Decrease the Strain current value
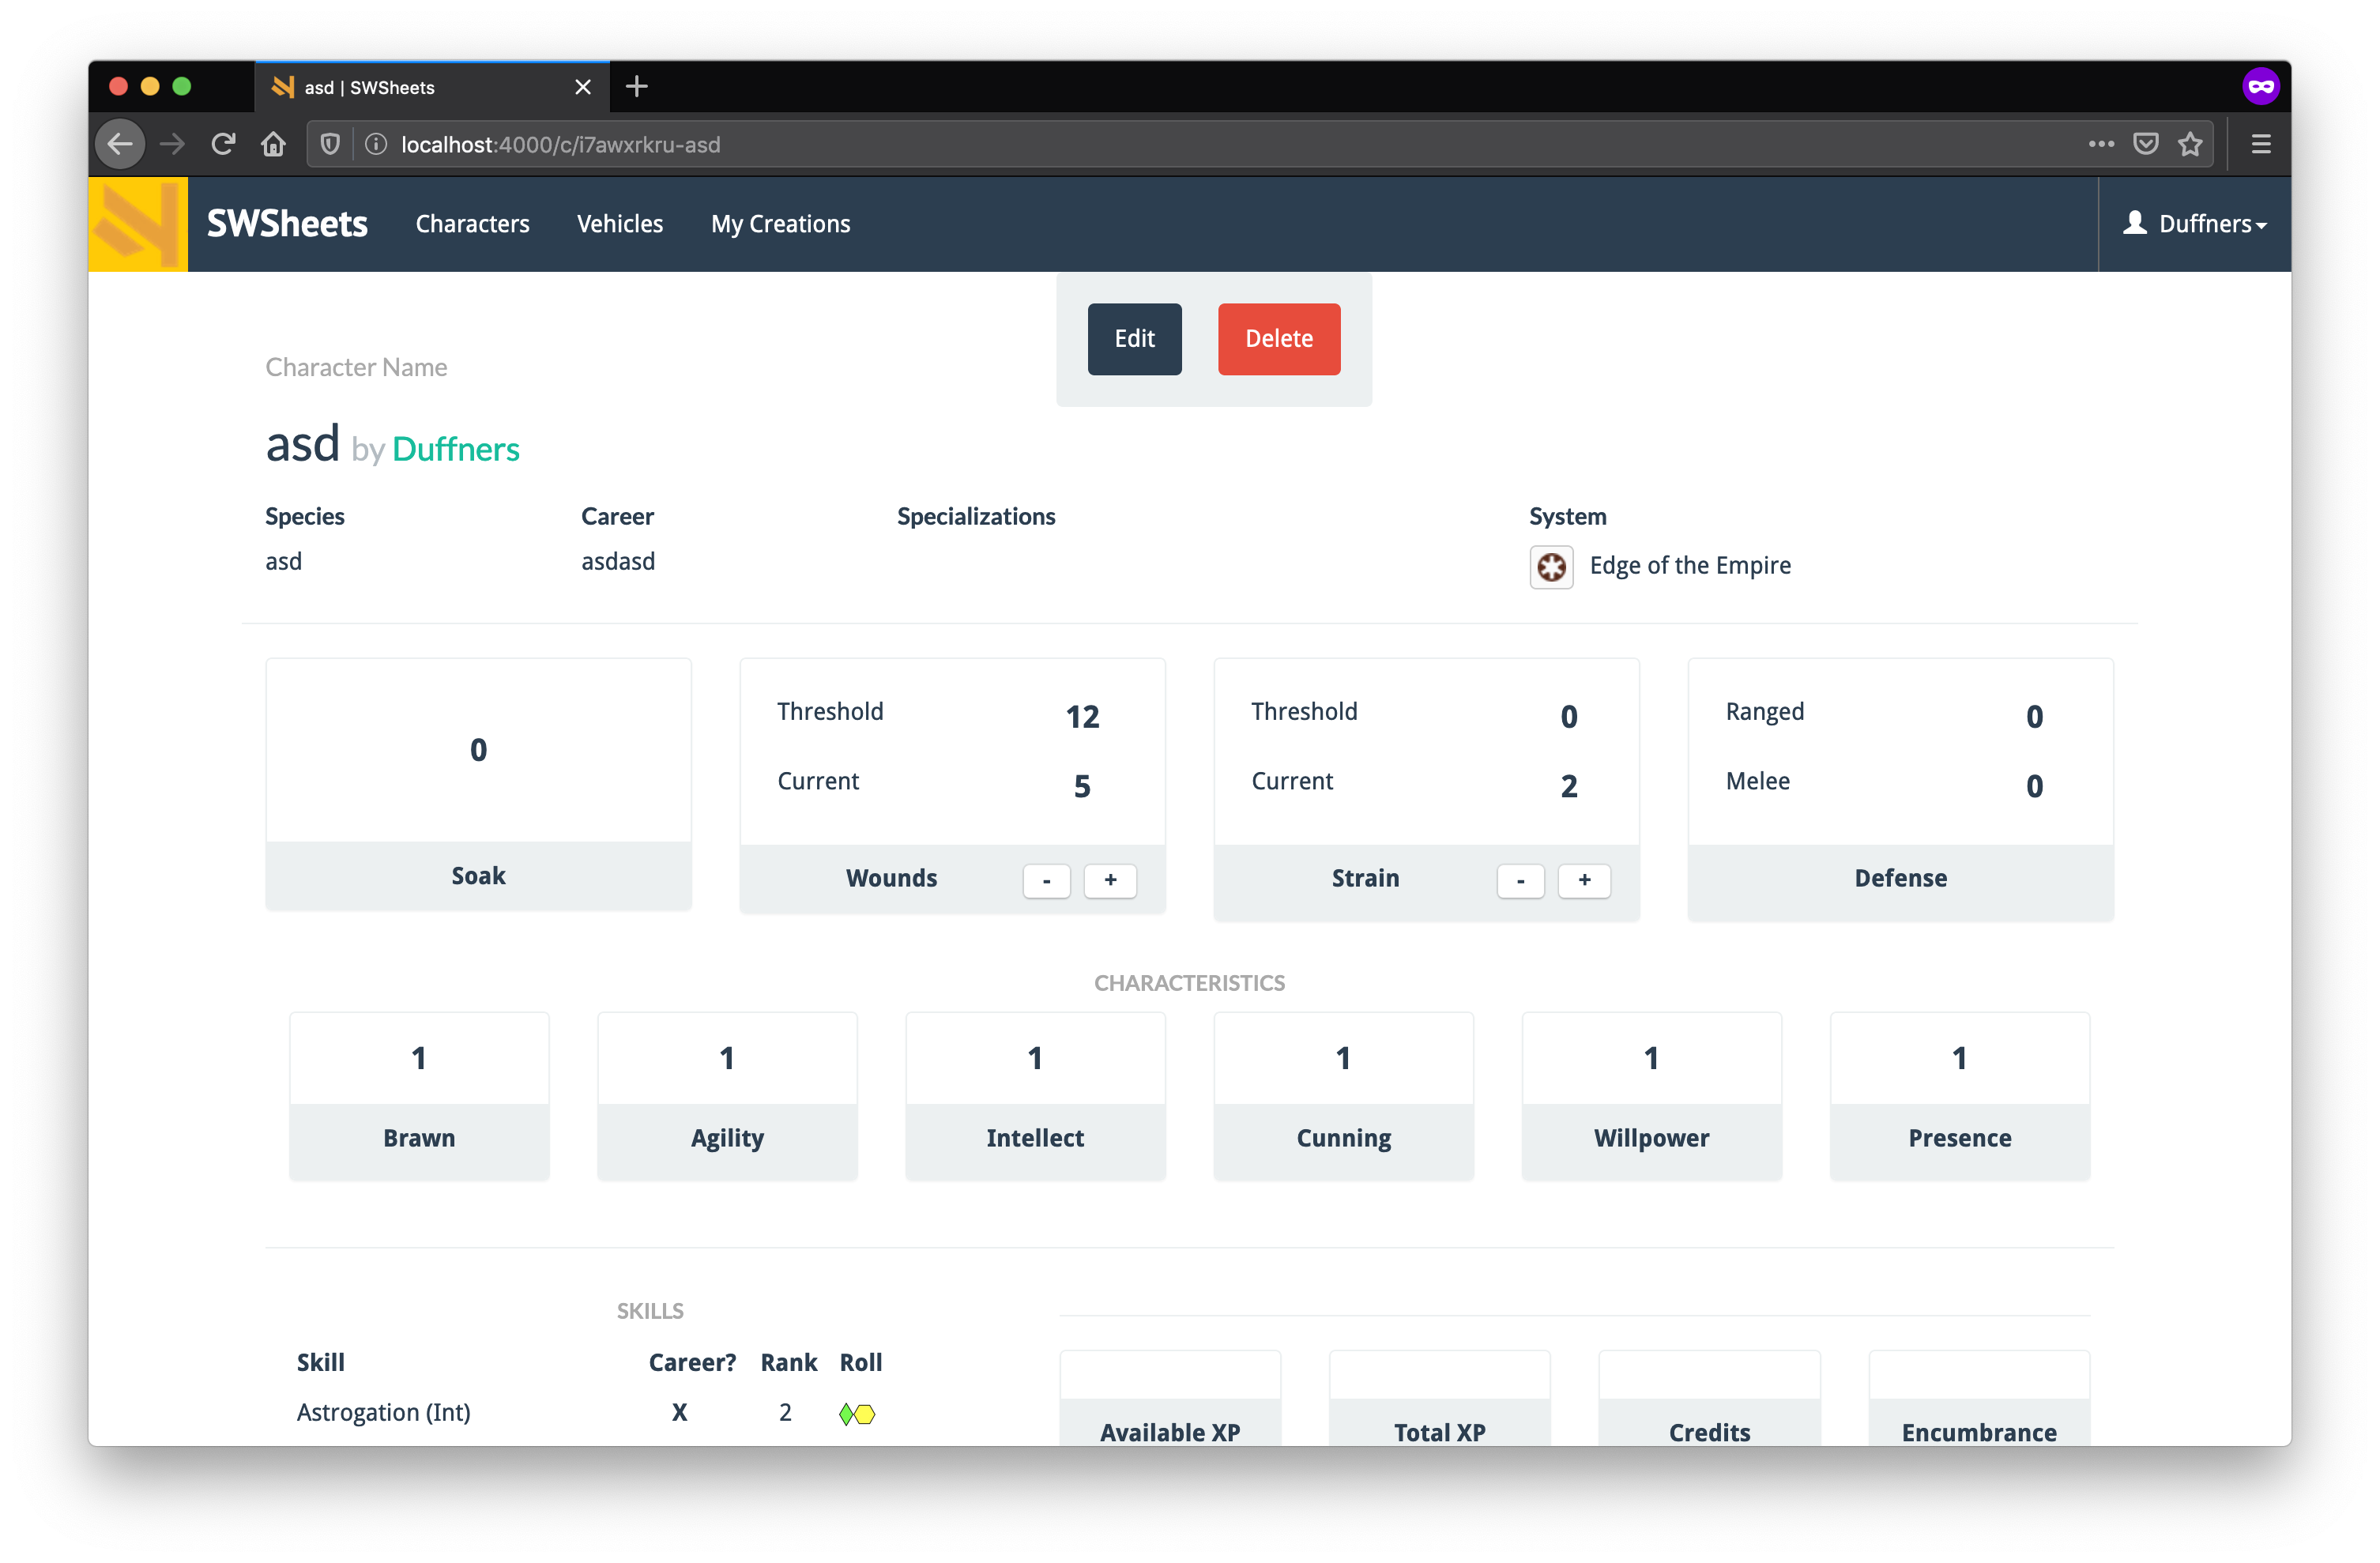2380x1563 pixels. 1520,881
